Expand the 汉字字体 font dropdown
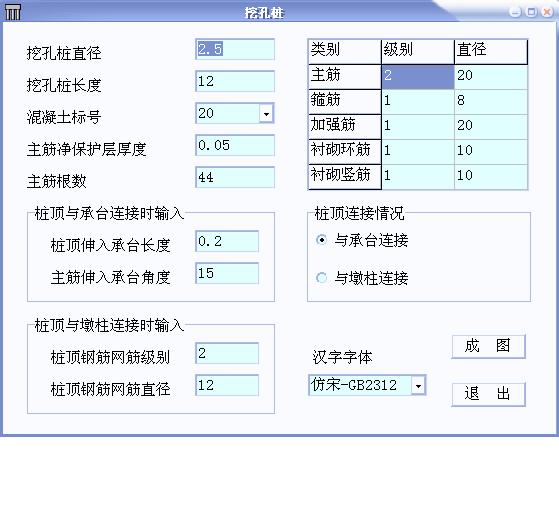 pyautogui.click(x=418, y=386)
